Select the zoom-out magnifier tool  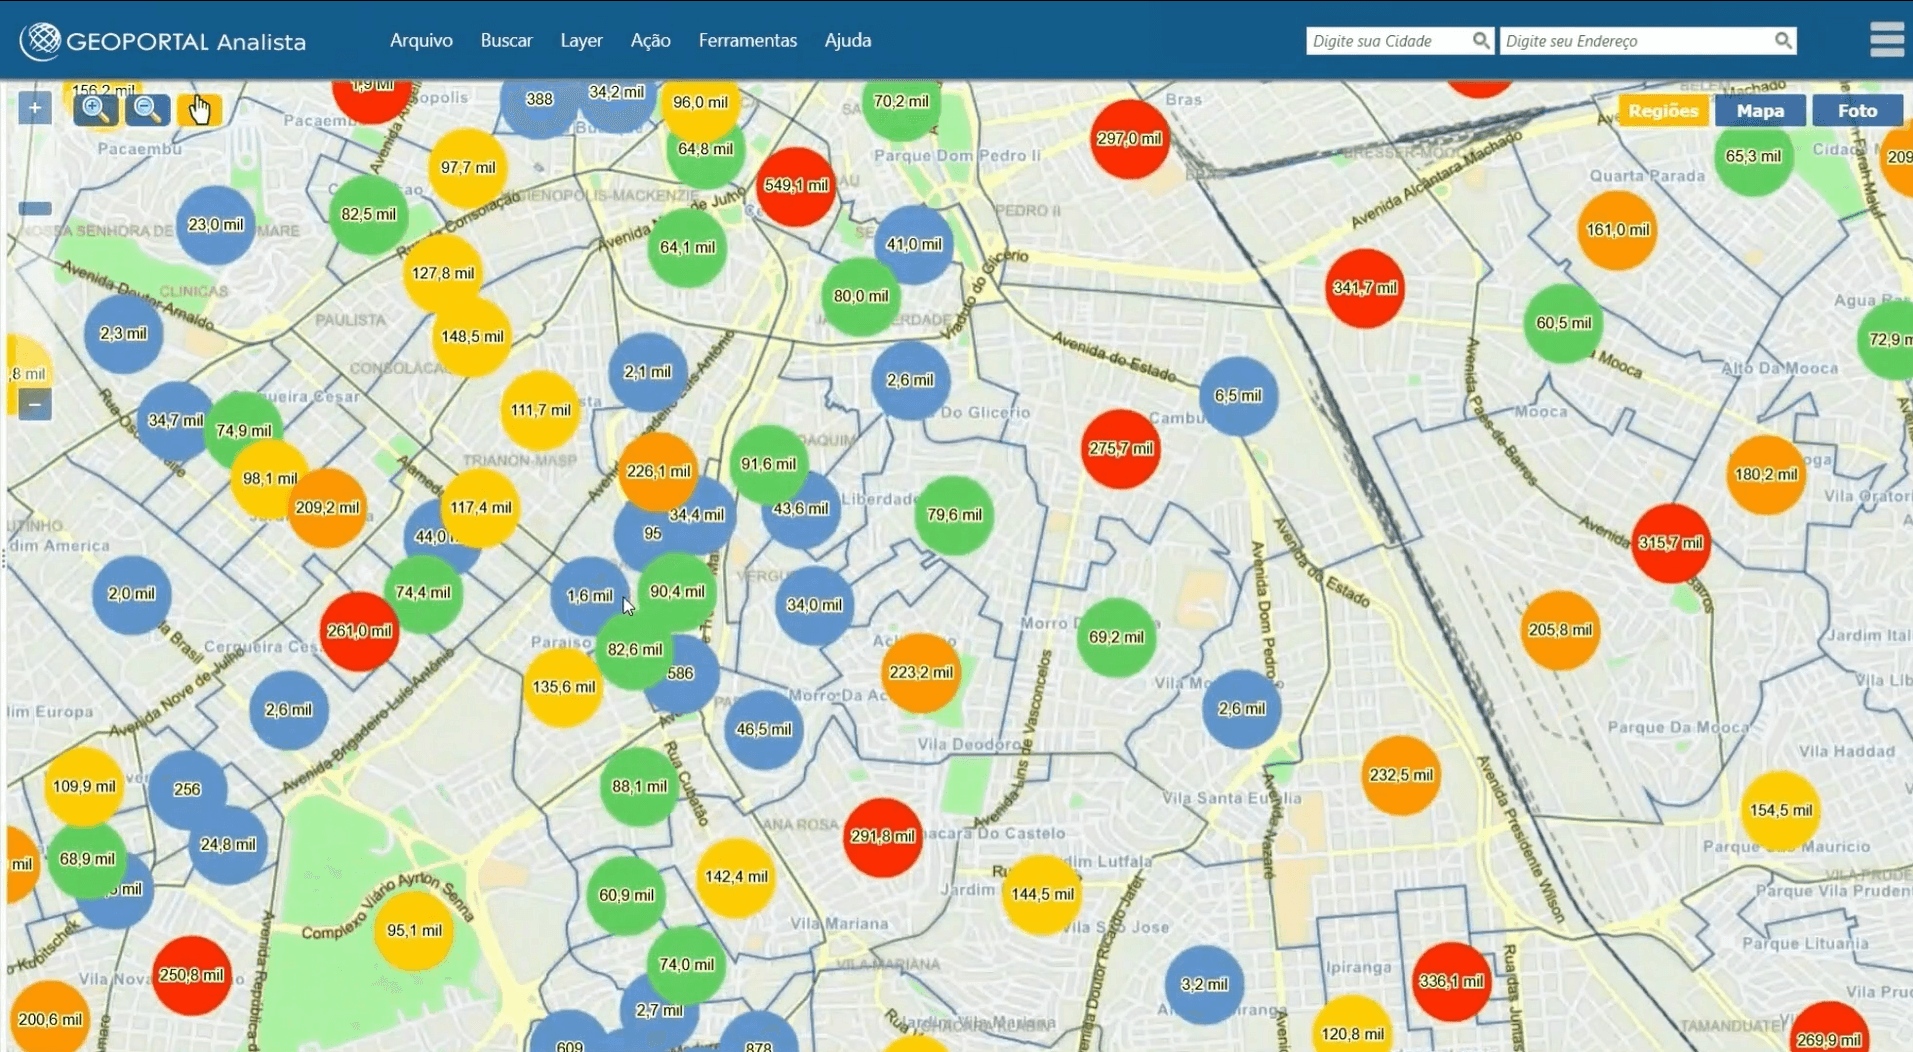147,109
